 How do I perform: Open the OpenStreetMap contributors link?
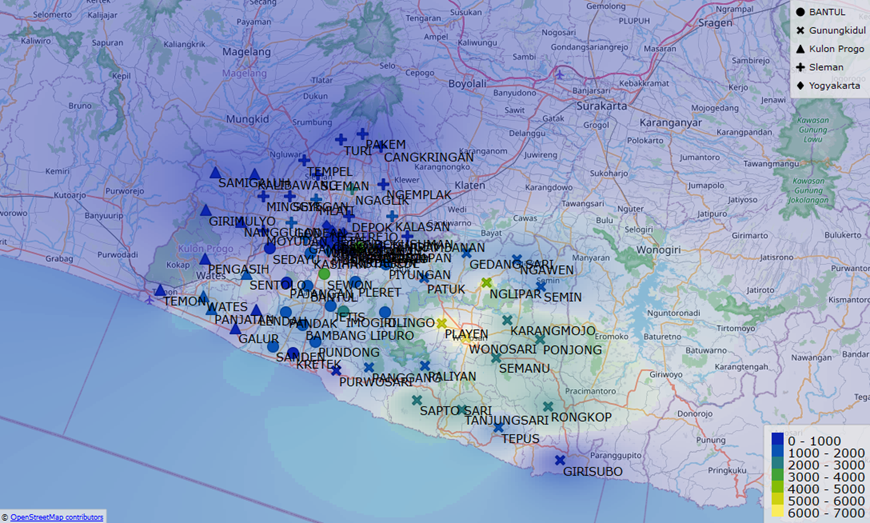(x=56, y=517)
